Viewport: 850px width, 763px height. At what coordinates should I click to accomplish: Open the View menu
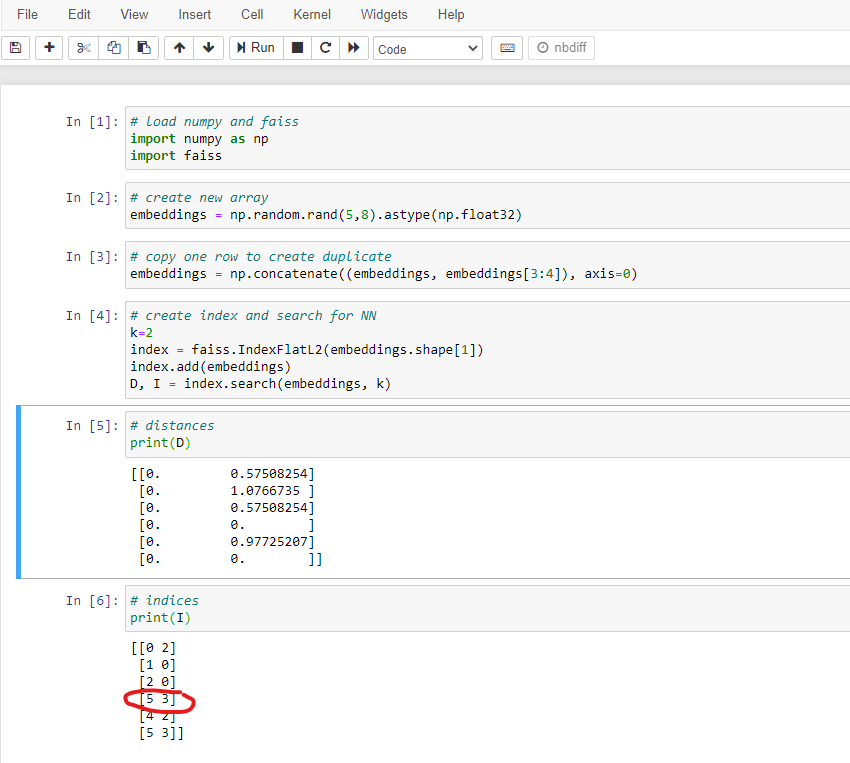point(134,15)
